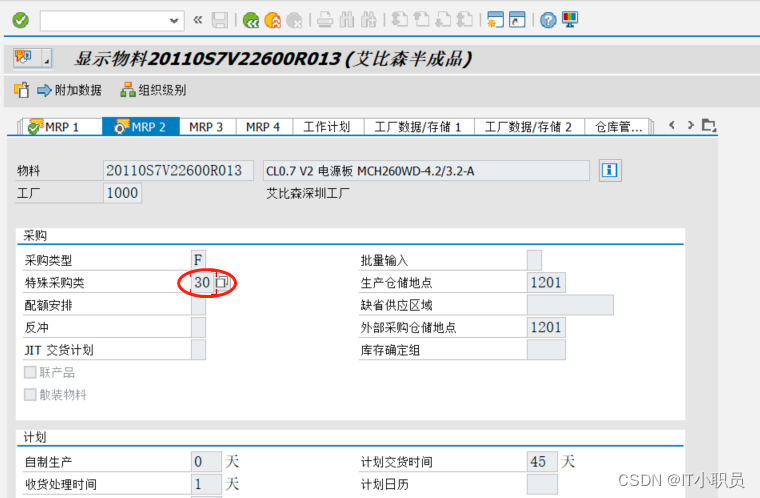This screenshot has width=760, height=498.
Task: Open the value help next to 30
Action: point(222,282)
